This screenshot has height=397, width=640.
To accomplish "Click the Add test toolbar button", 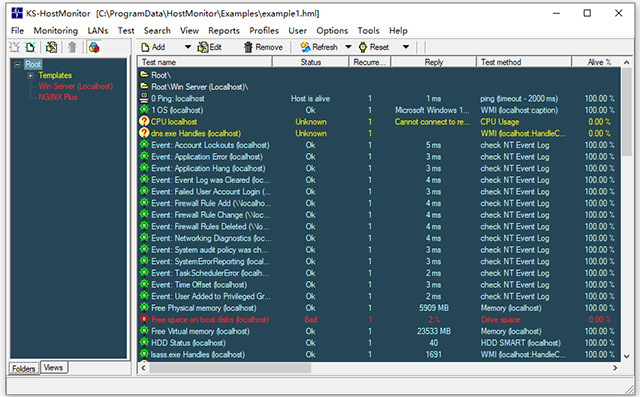I will [x=153, y=47].
